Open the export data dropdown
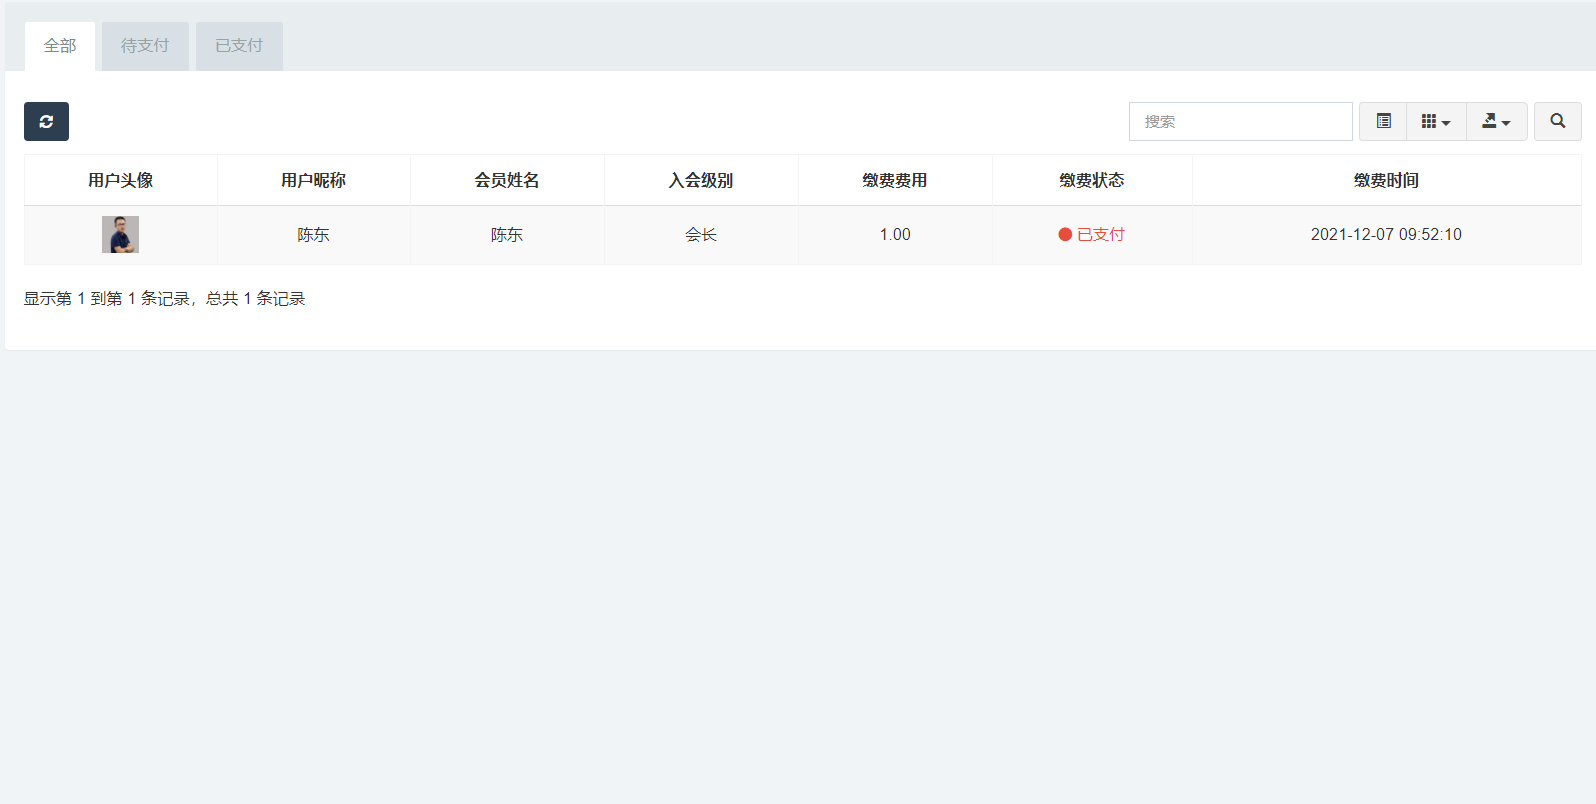This screenshot has height=804, width=1596. point(1496,121)
